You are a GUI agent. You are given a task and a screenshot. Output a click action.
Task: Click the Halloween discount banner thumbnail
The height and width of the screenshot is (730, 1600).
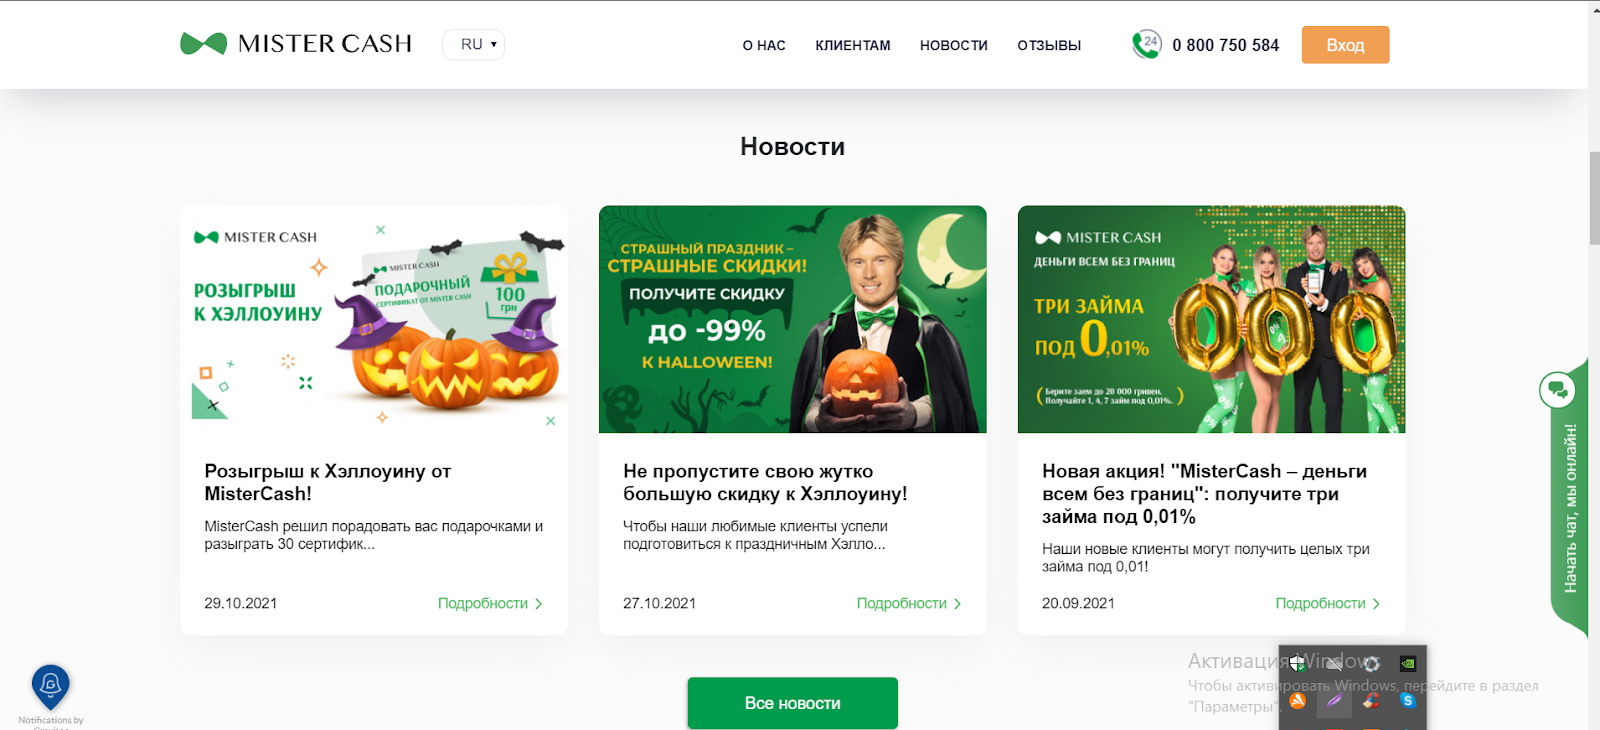click(x=792, y=319)
